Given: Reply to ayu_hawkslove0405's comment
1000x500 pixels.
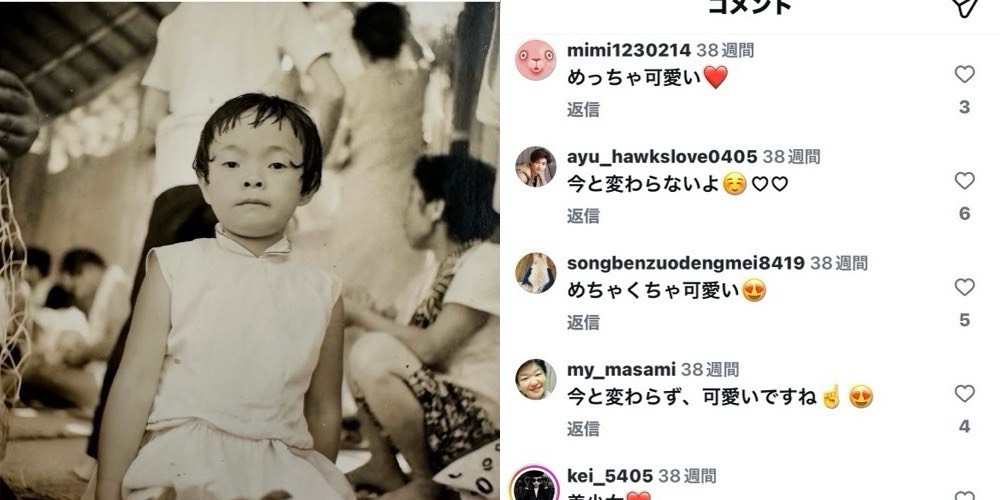Looking at the screenshot, I should point(583,216).
